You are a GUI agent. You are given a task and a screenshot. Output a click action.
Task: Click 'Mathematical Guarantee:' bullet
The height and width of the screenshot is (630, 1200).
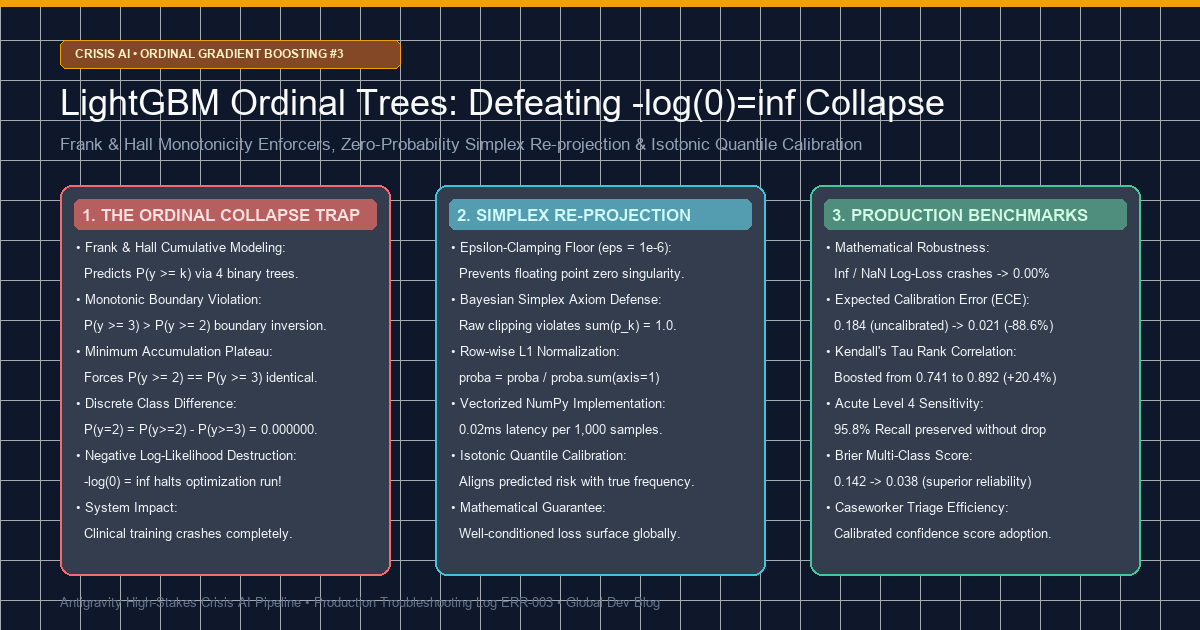[528, 507]
